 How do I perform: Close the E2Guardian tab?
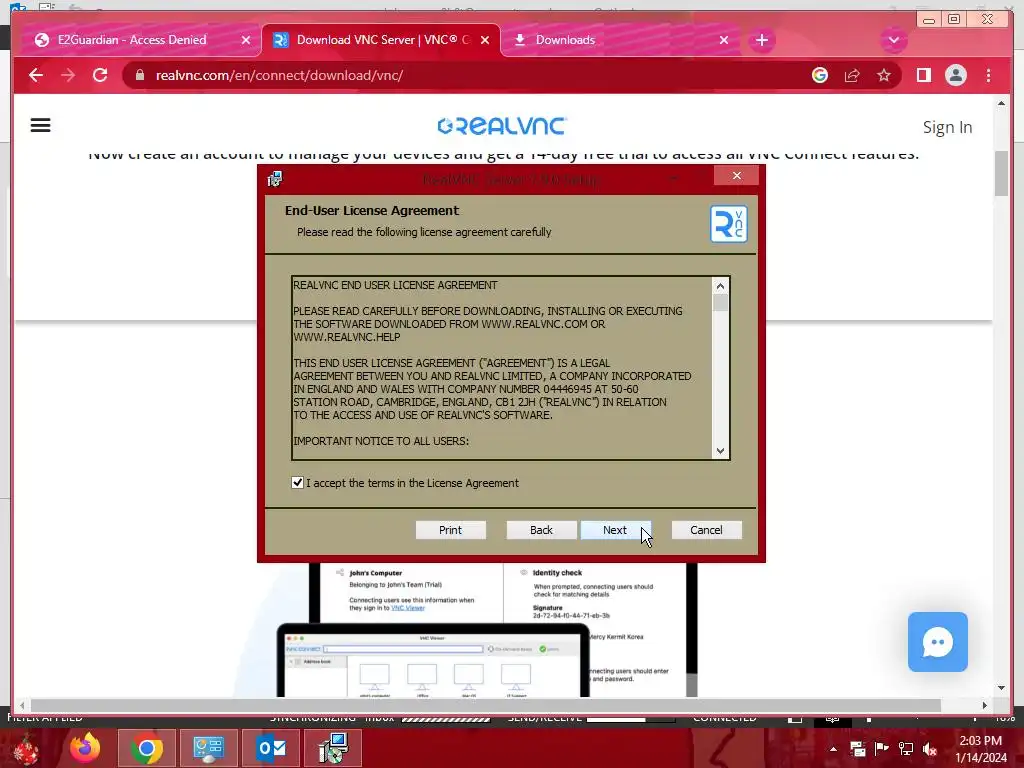pos(246,40)
